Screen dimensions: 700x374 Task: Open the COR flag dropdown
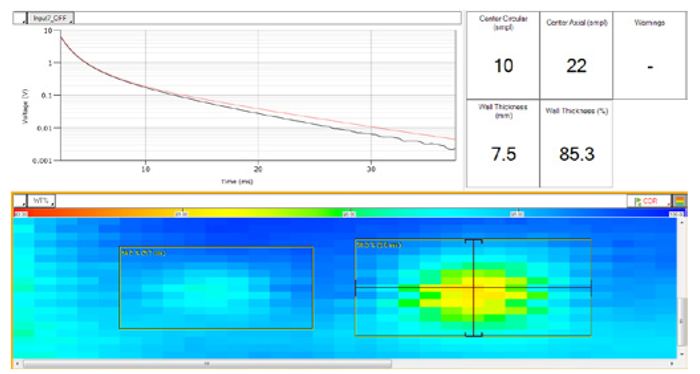pos(650,201)
